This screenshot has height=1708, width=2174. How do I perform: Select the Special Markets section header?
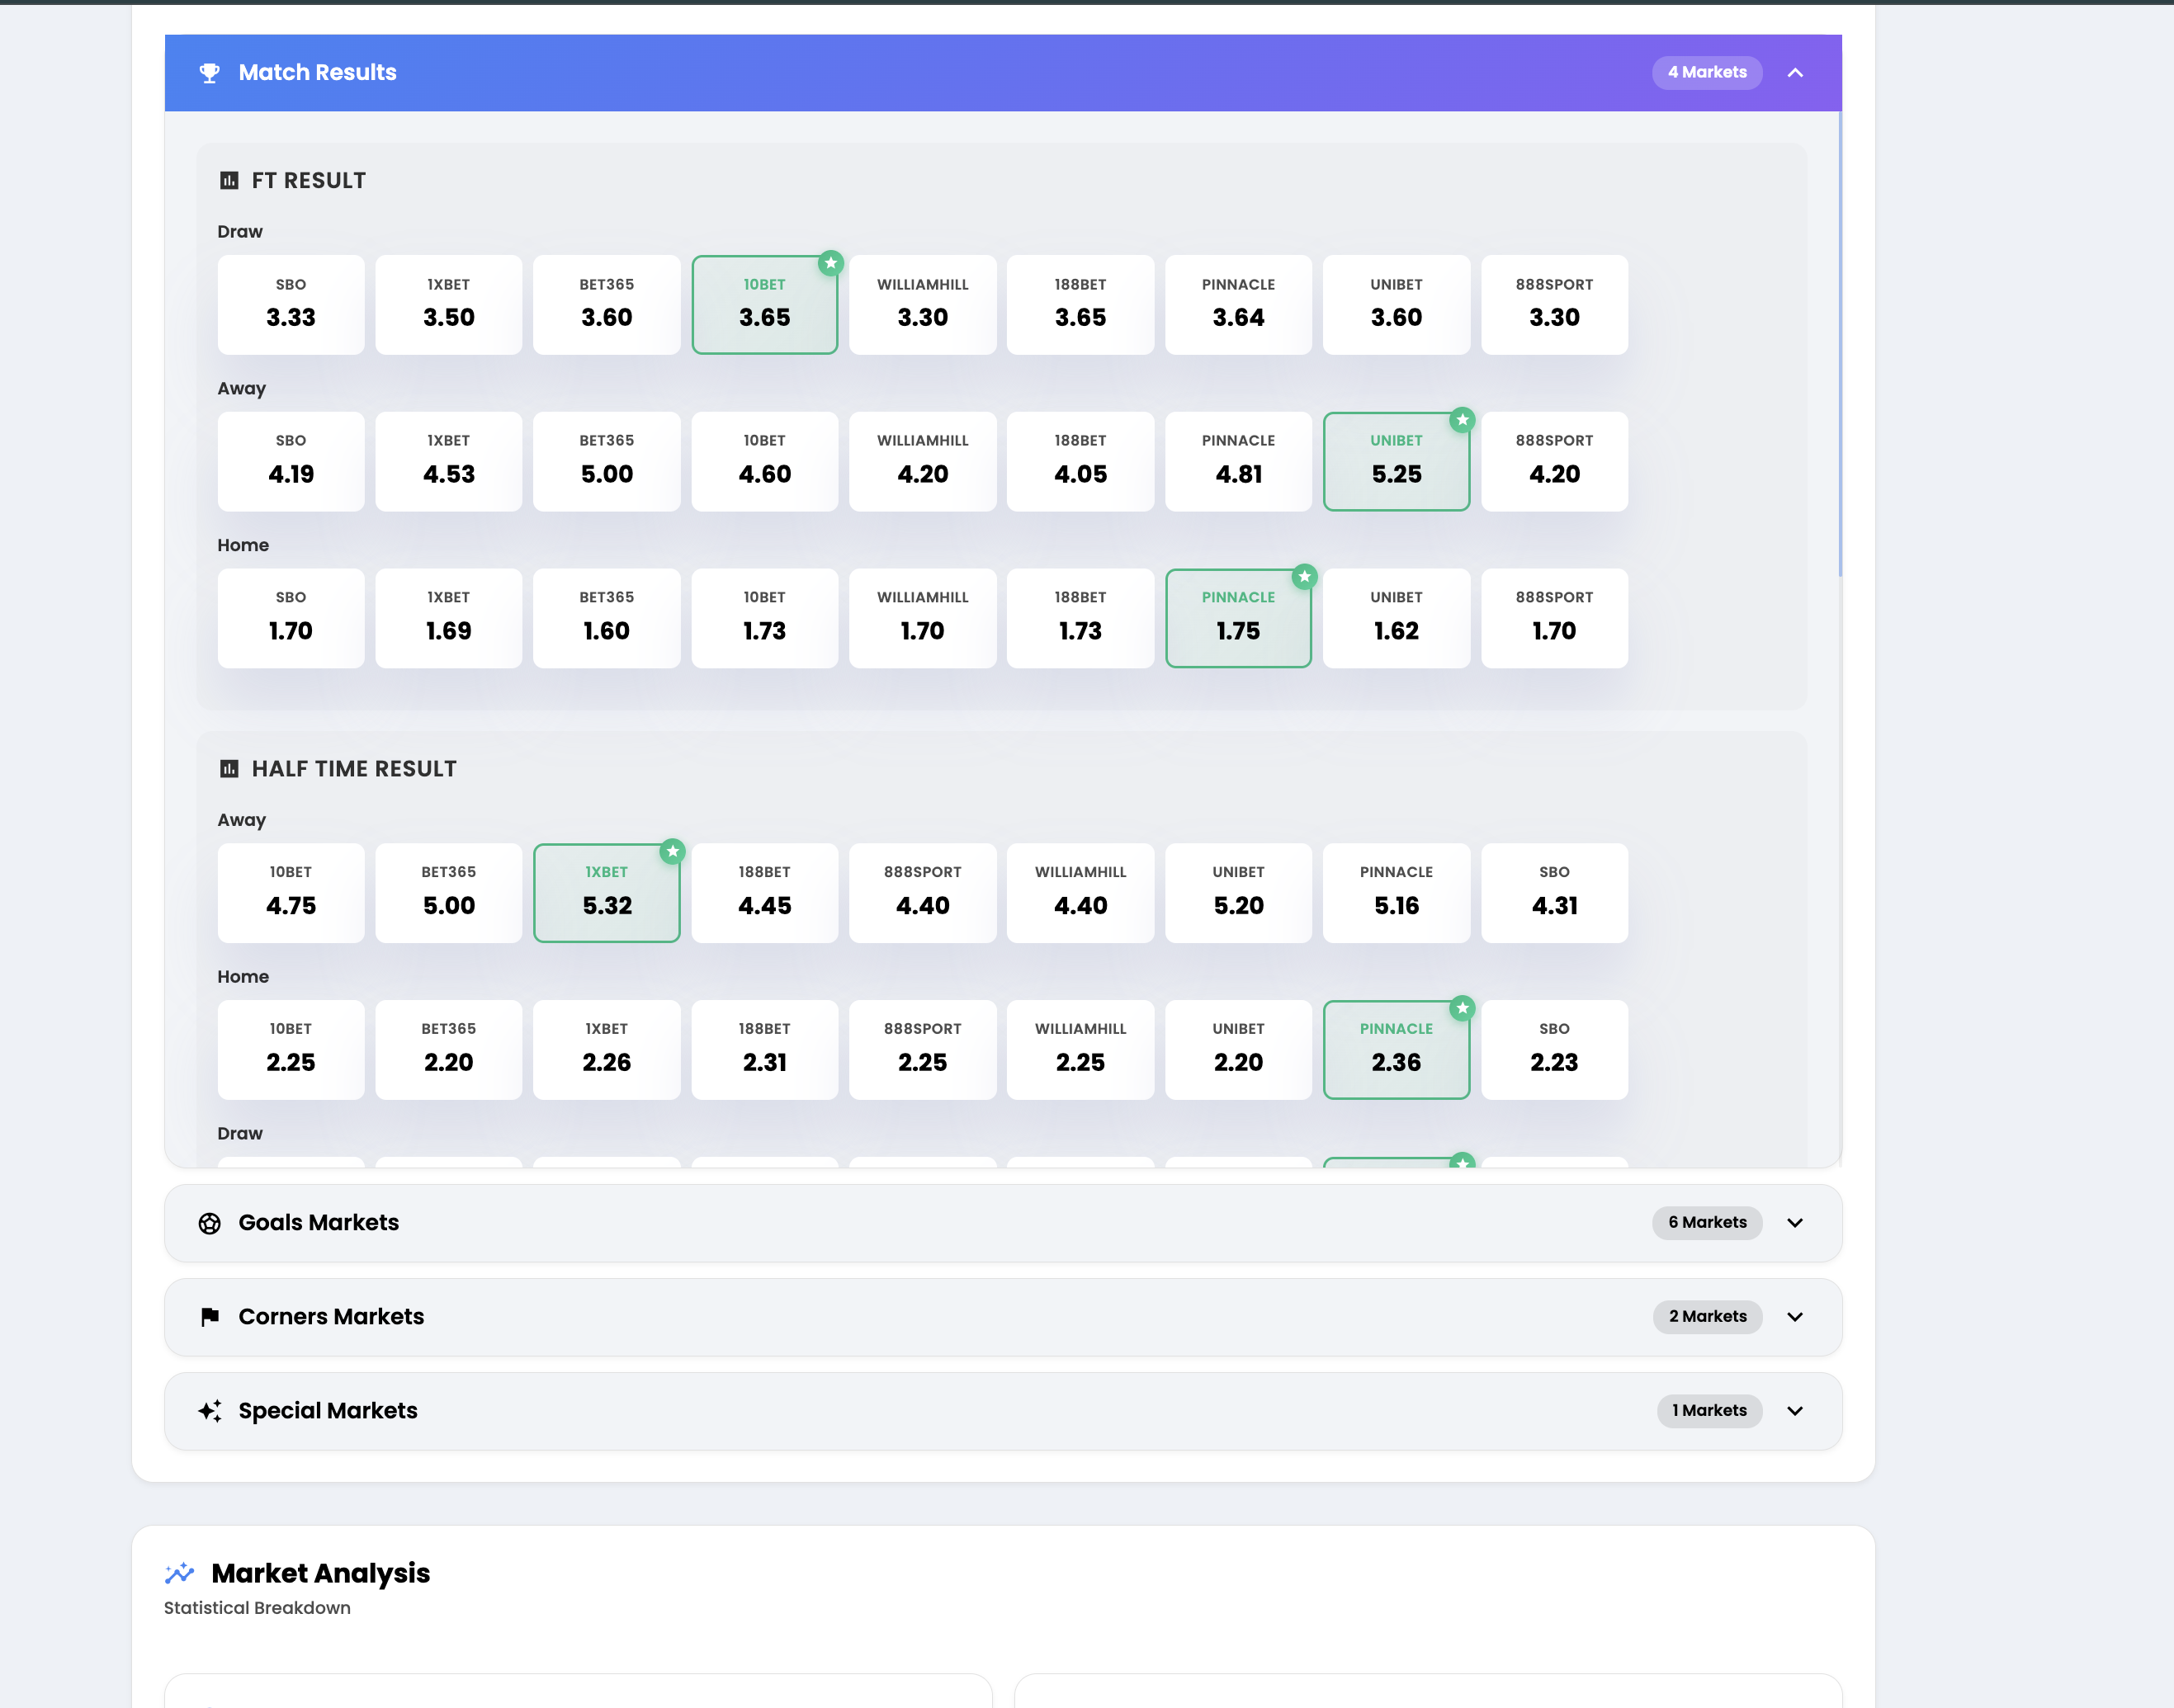point(328,1411)
